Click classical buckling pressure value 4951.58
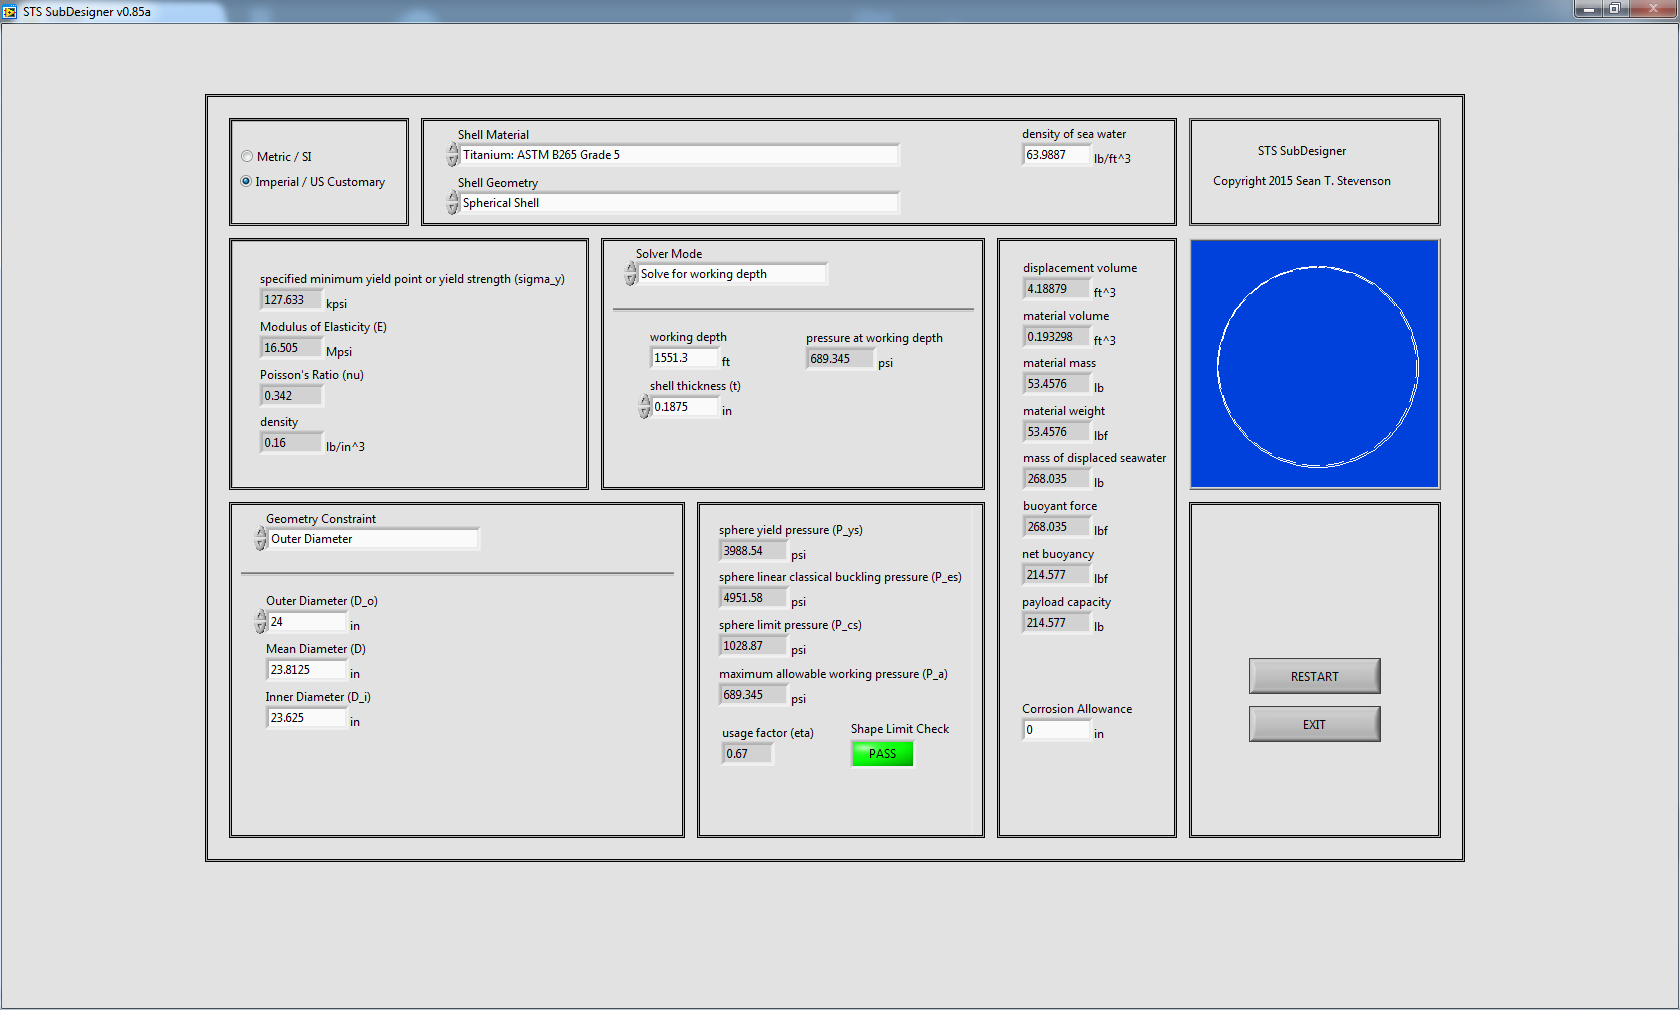Viewport: 1680px width, 1010px height. point(753,598)
